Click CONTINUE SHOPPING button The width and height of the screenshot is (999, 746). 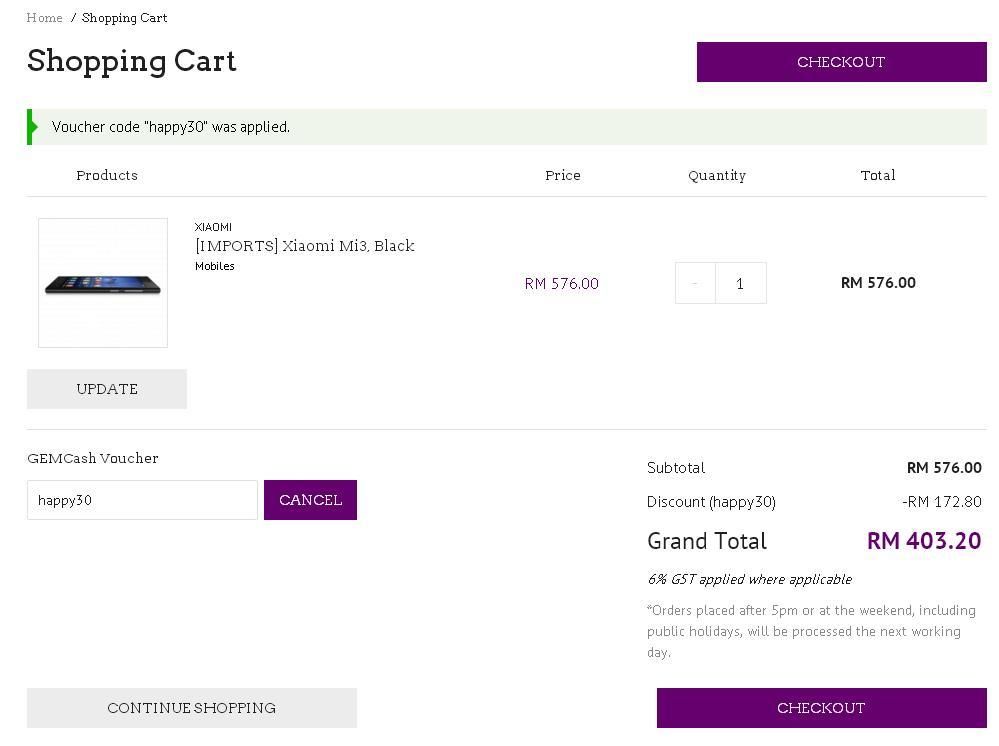point(191,708)
